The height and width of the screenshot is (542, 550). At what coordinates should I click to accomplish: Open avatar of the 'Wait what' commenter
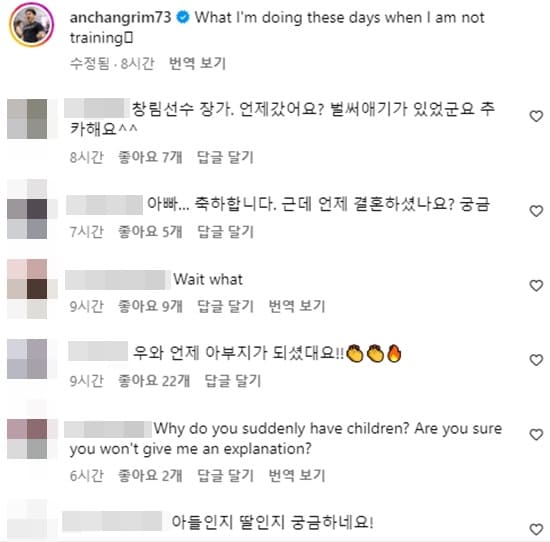[x=27, y=289]
